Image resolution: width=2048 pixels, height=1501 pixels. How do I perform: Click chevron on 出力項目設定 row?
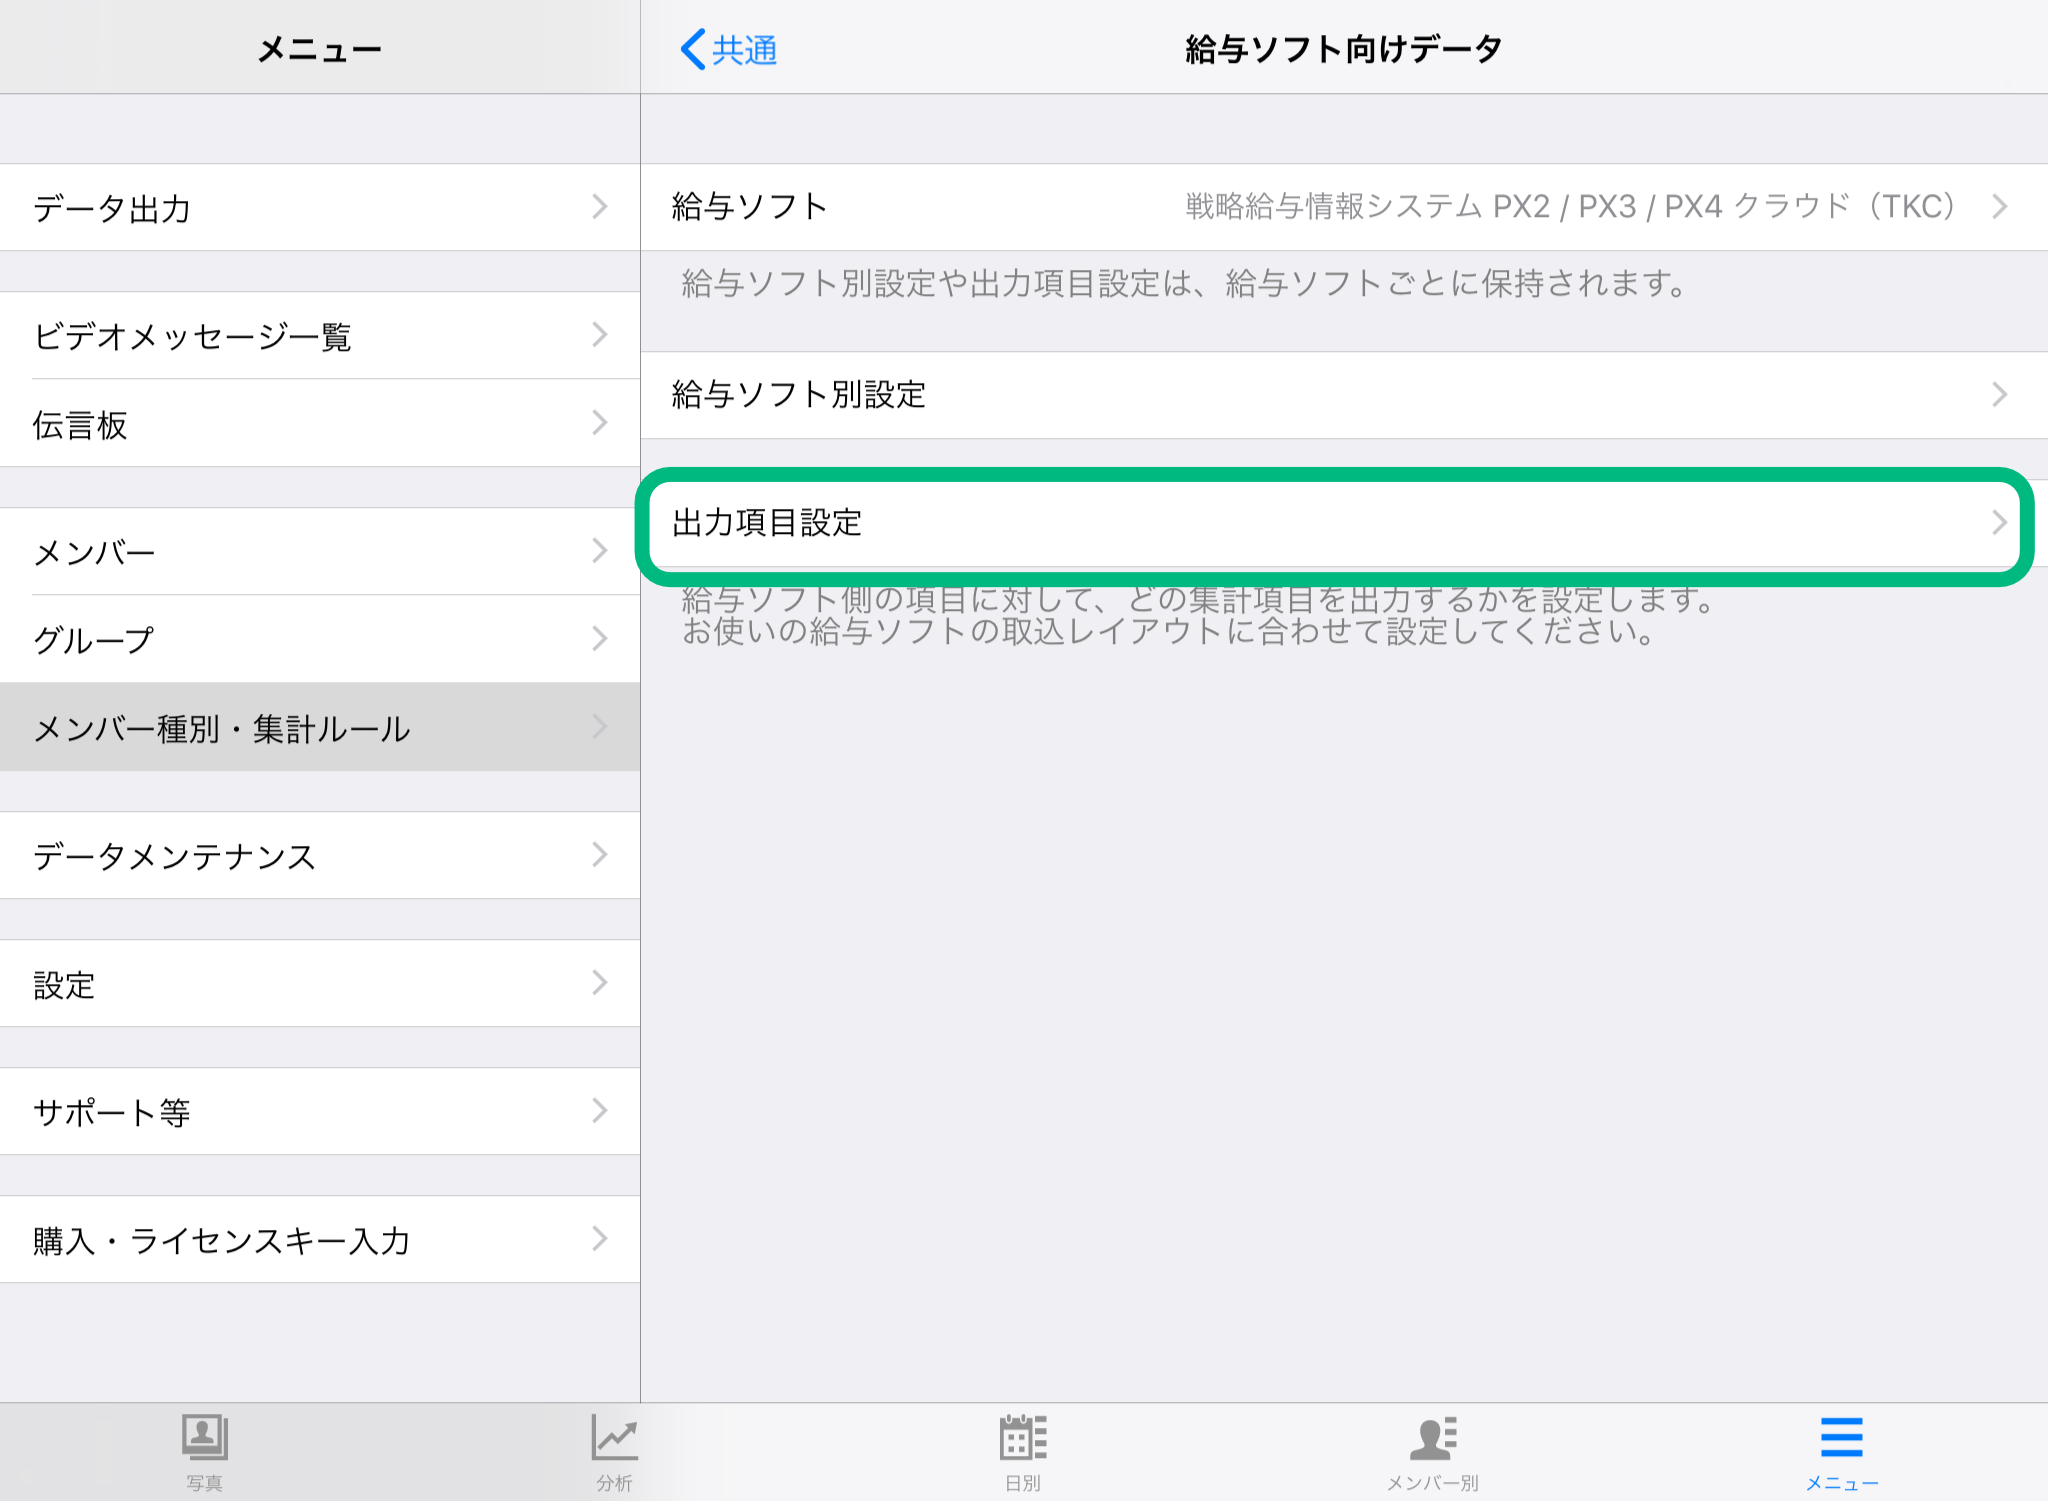[x=1998, y=523]
